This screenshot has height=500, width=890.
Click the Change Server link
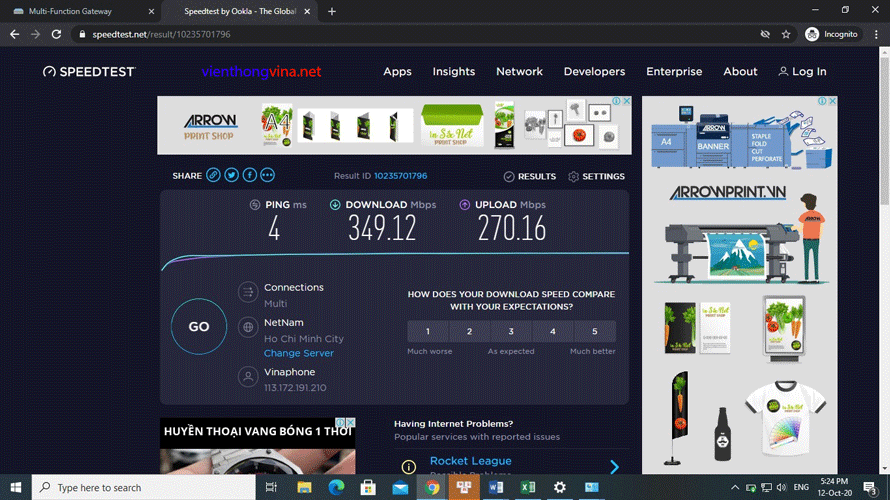coord(298,353)
